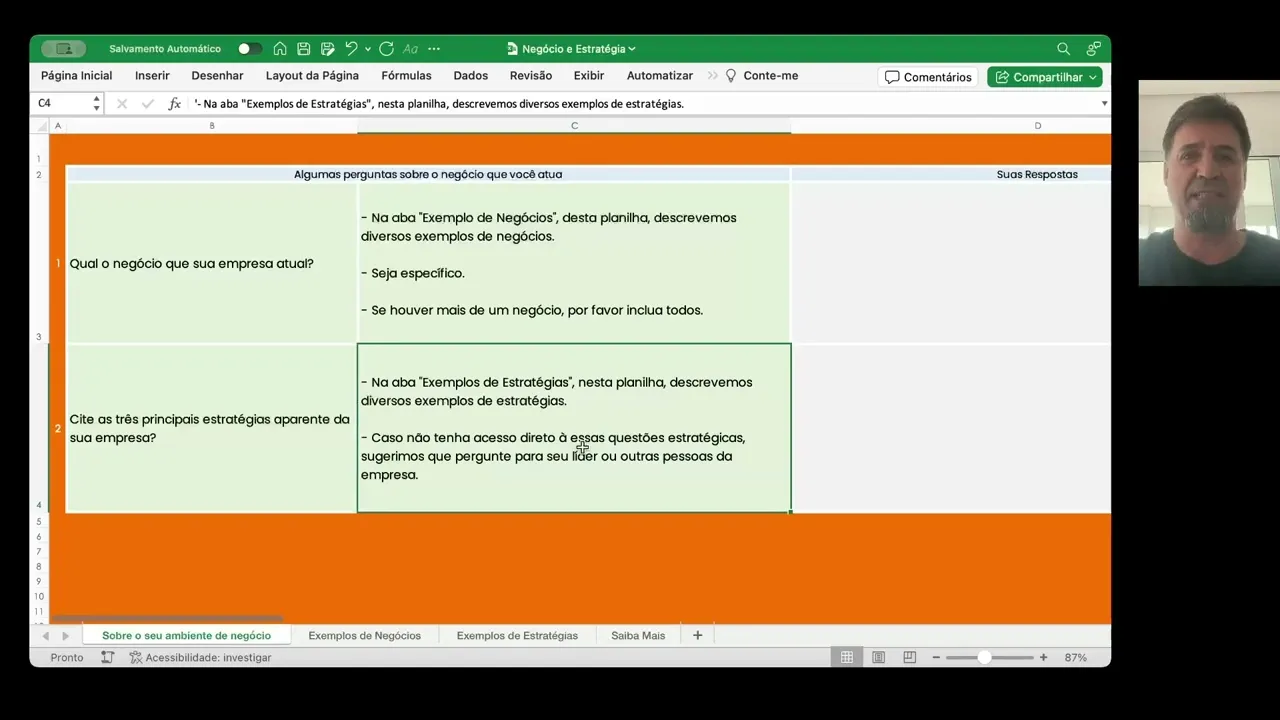Expand the formula bar with arrow

1104,103
